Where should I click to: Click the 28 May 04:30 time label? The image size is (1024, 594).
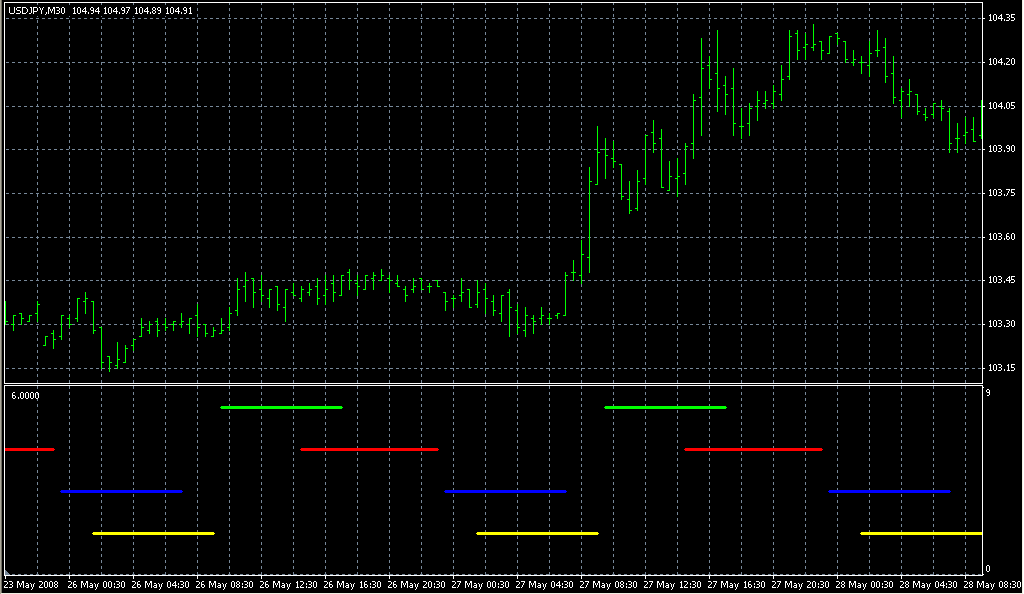pos(928,585)
